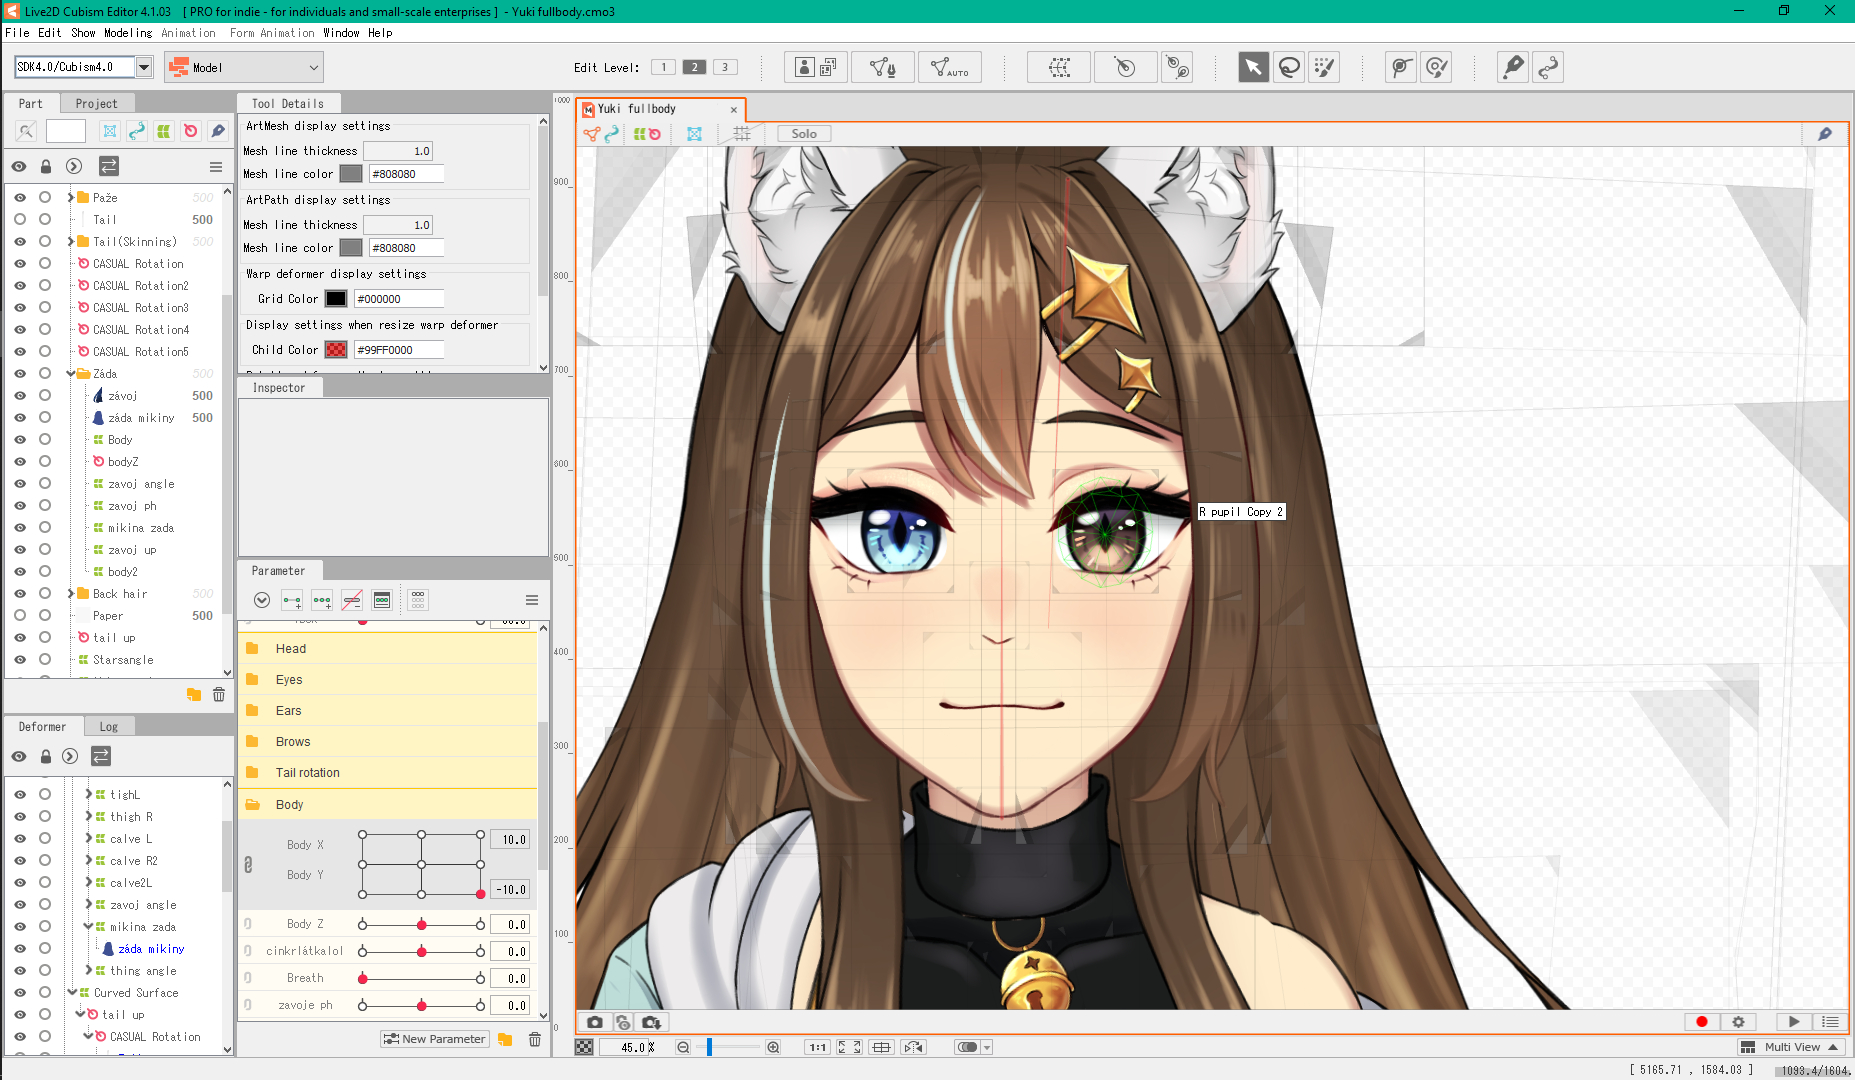The height and width of the screenshot is (1080, 1855).
Task: Click the zoom out magnifier icon
Action: tap(683, 1047)
